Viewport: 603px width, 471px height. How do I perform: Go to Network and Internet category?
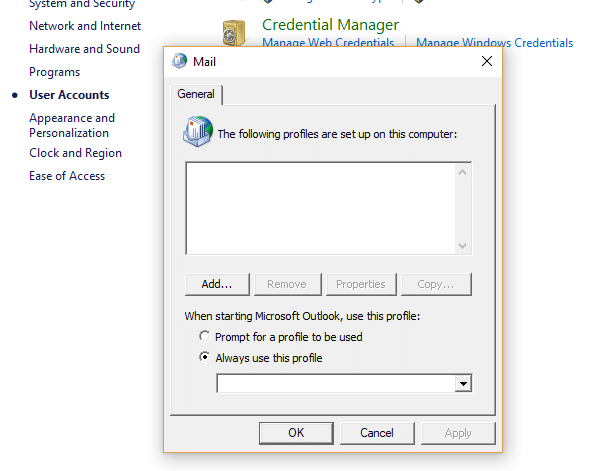click(x=85, y=26)
